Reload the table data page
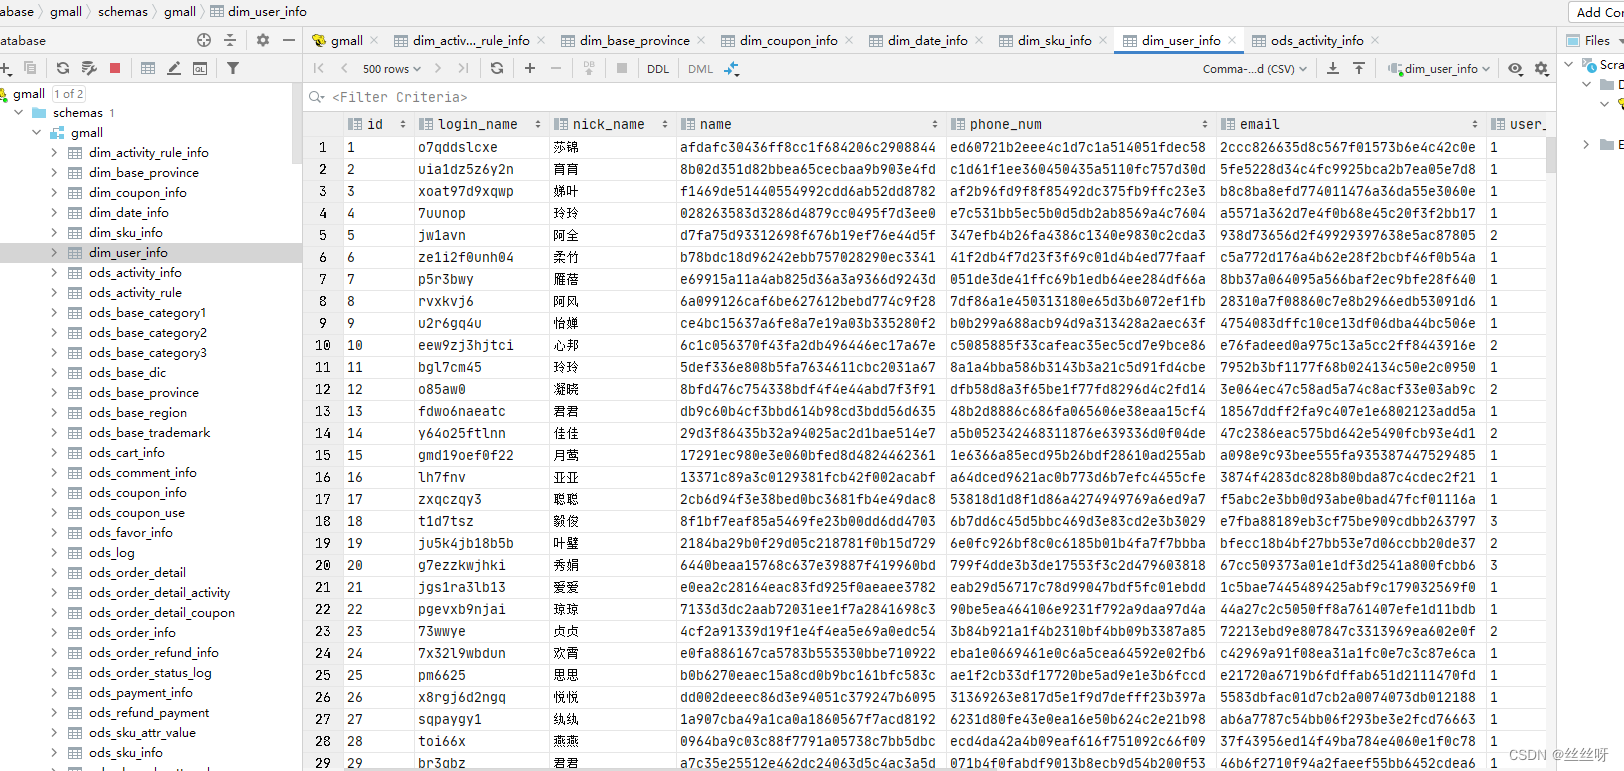This screenshot has height=771, width=1624. coord(497,68)
